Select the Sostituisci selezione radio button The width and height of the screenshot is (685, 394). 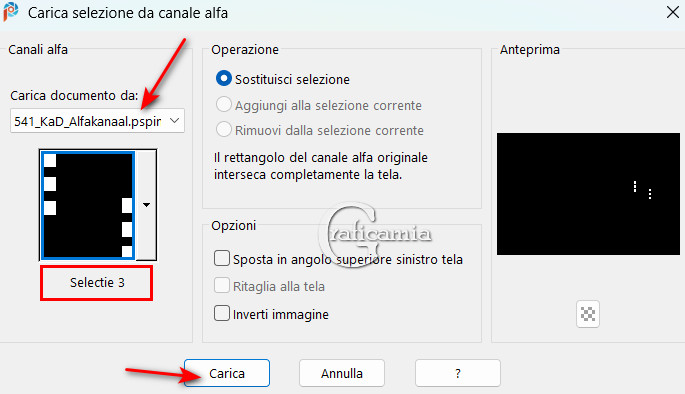224,79
